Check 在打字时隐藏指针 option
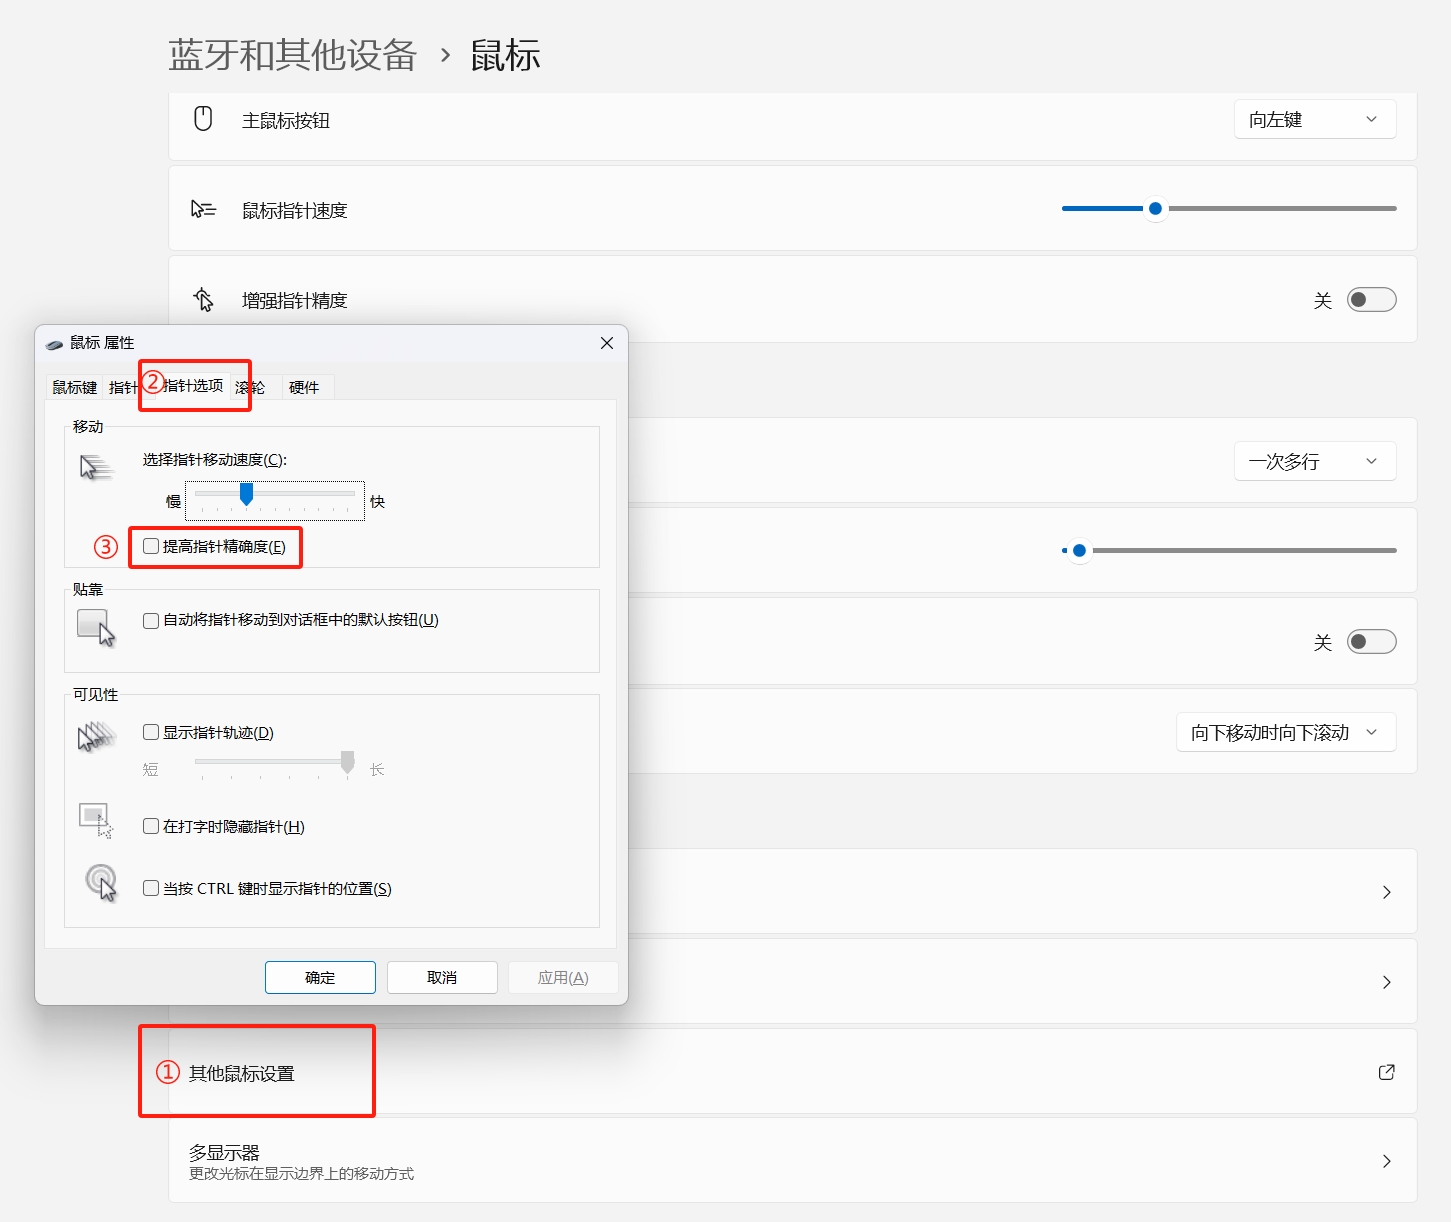 click(151, 826)
